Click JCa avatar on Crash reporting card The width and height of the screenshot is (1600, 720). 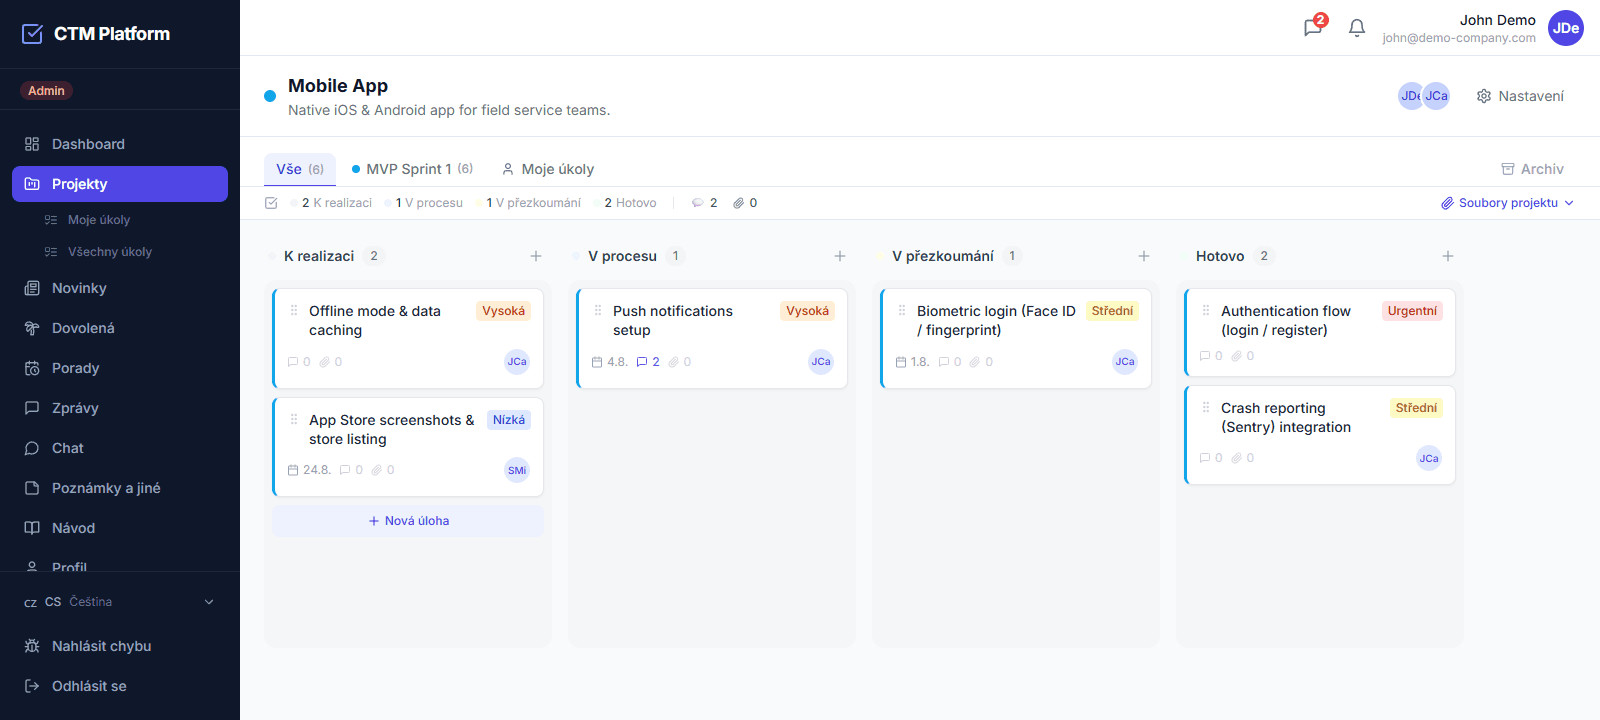pos(1429,458)
